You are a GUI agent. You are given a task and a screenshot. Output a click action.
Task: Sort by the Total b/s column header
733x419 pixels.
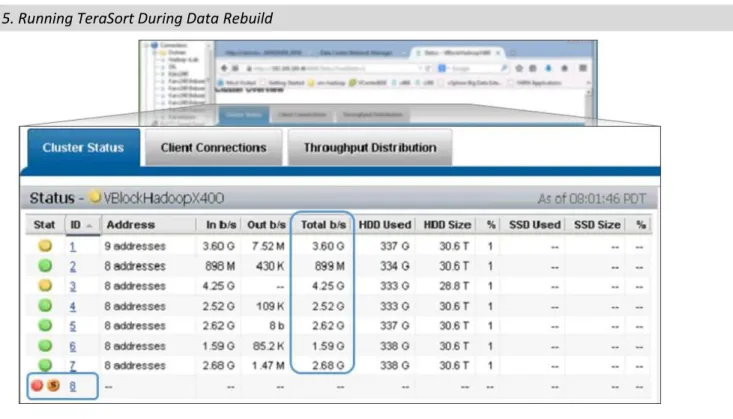click(x=323, y=225)
